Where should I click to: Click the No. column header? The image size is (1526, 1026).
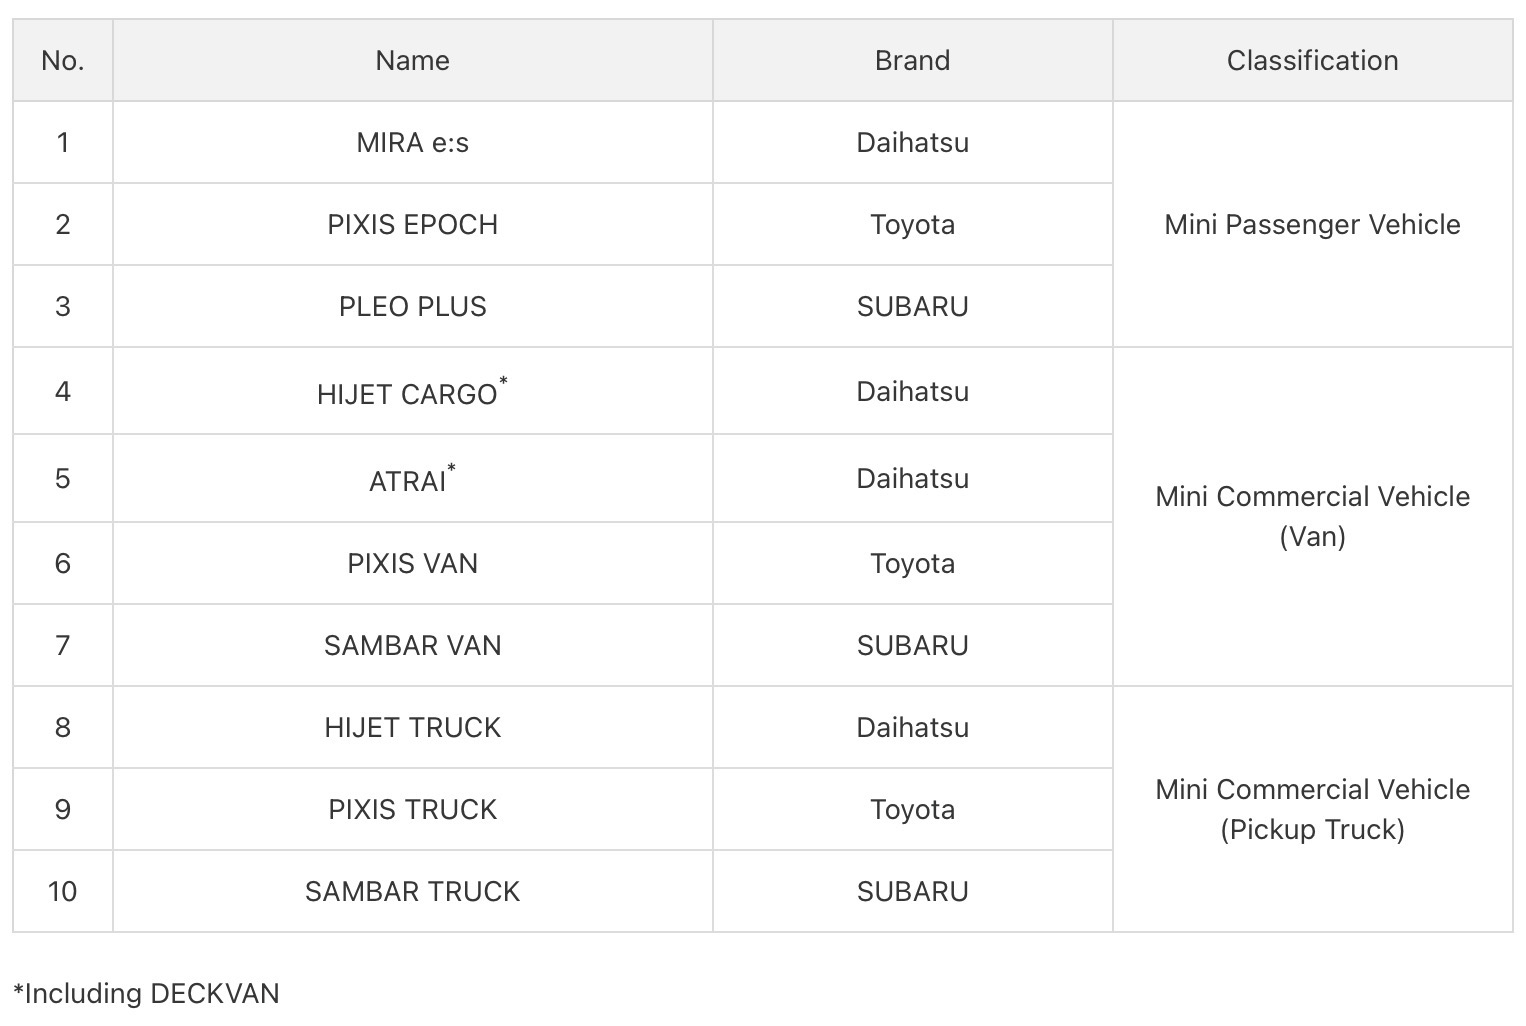click(x=62, y=60)
